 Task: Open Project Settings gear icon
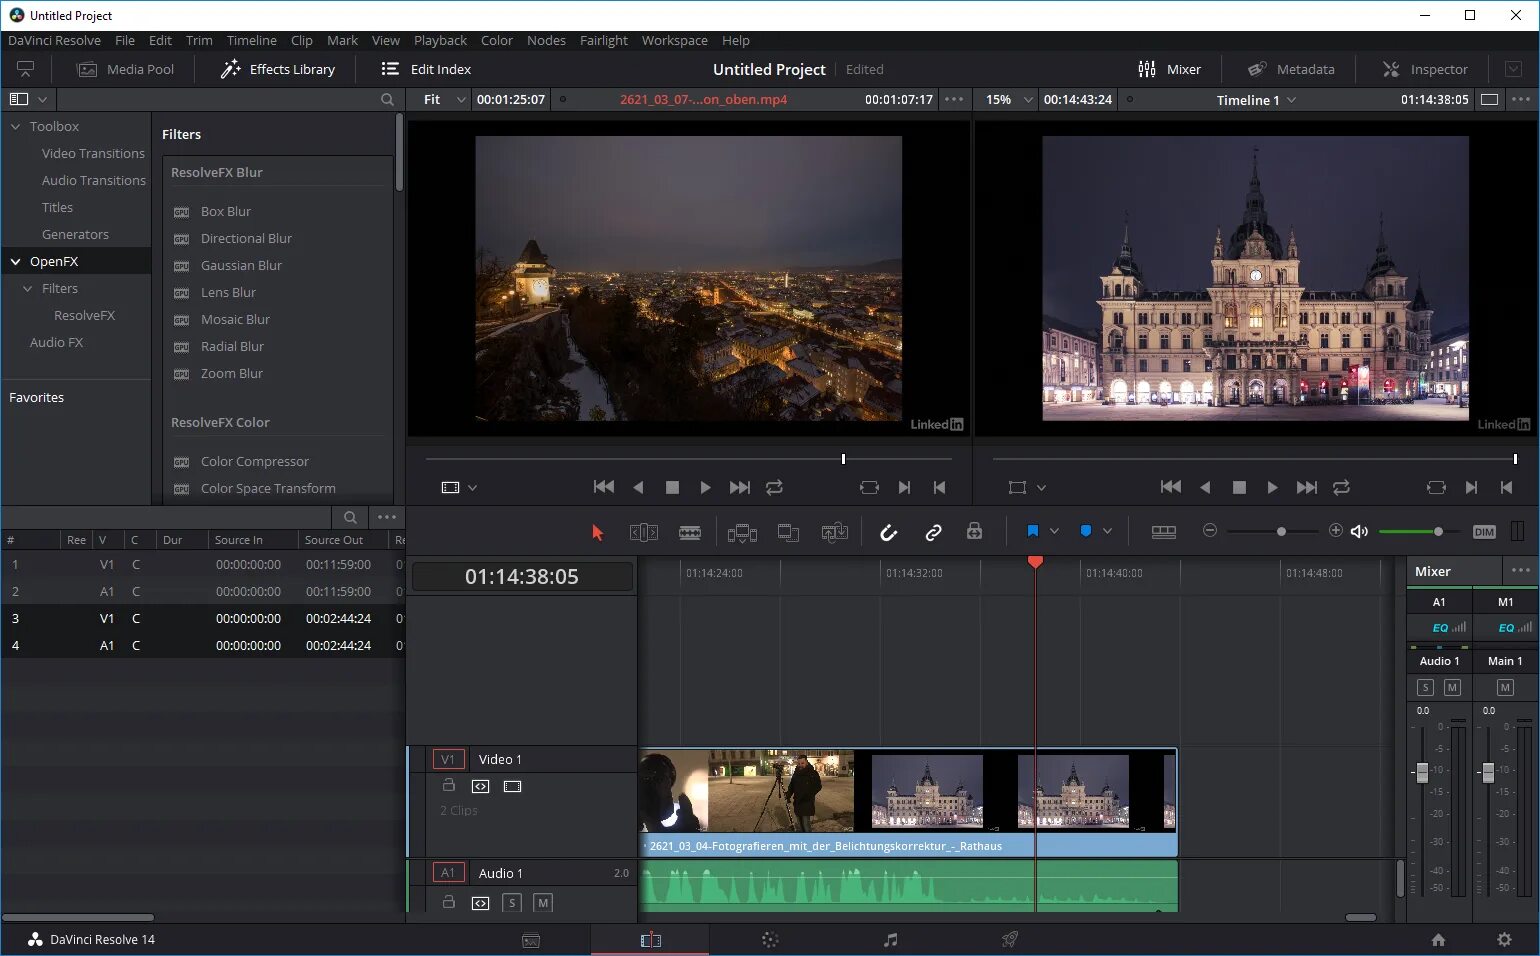point(1504,940)
